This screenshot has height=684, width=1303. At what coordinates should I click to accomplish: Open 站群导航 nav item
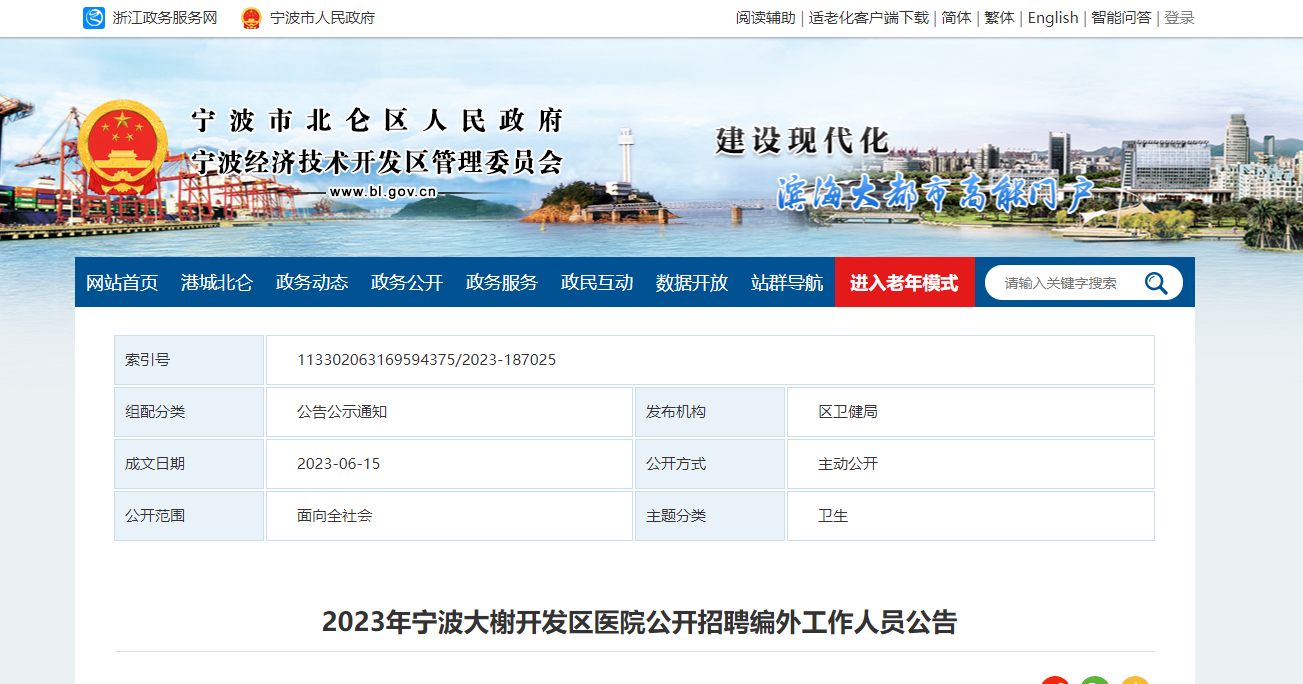tap(787, 283)
